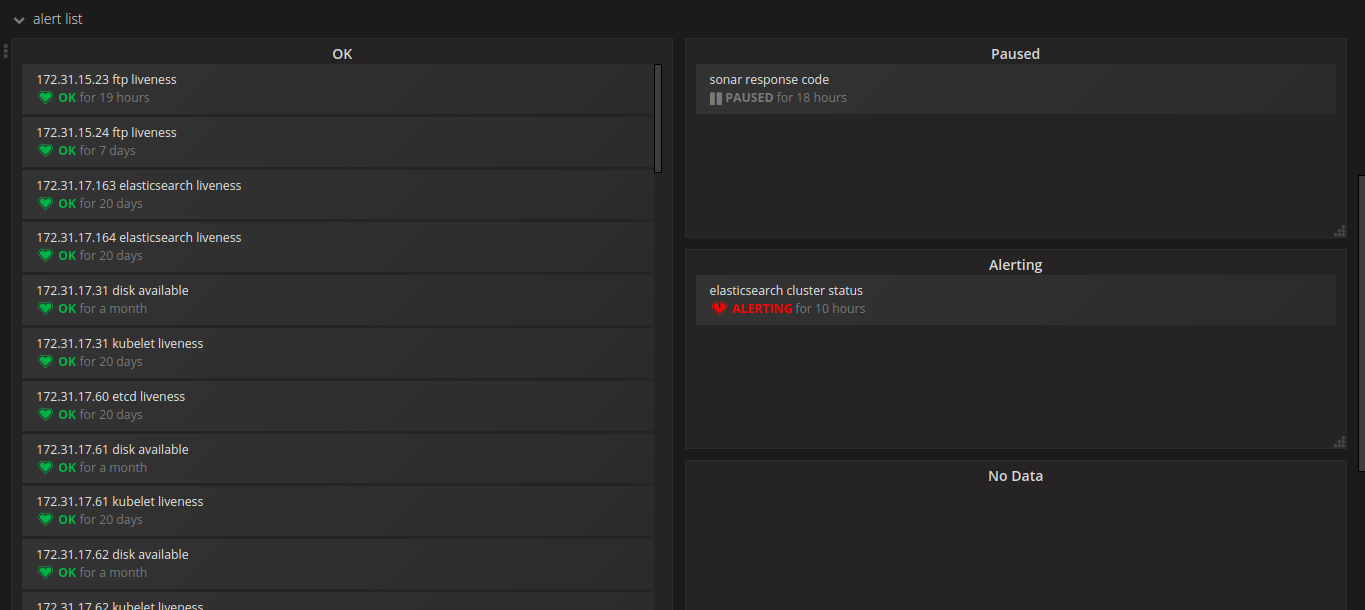The image size is (1365, 610).
Task: Click resize handle of the Paused panel
Action: coord(1339,231)
